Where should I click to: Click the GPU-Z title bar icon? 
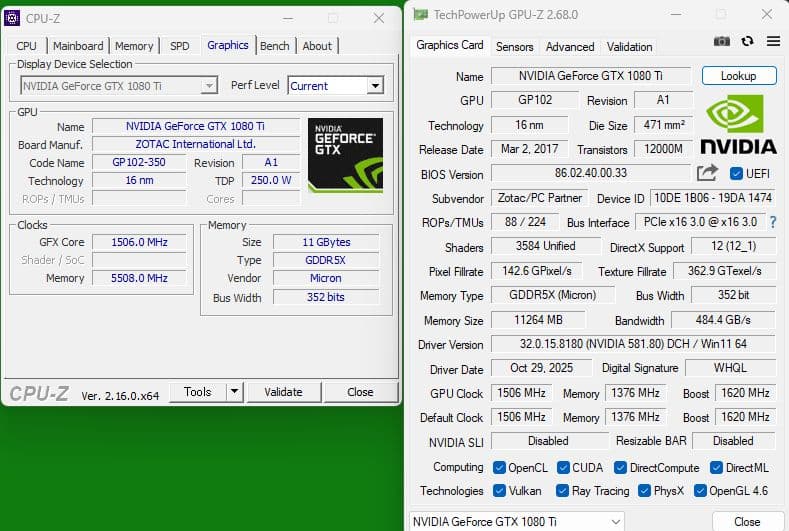coord(420,15)
